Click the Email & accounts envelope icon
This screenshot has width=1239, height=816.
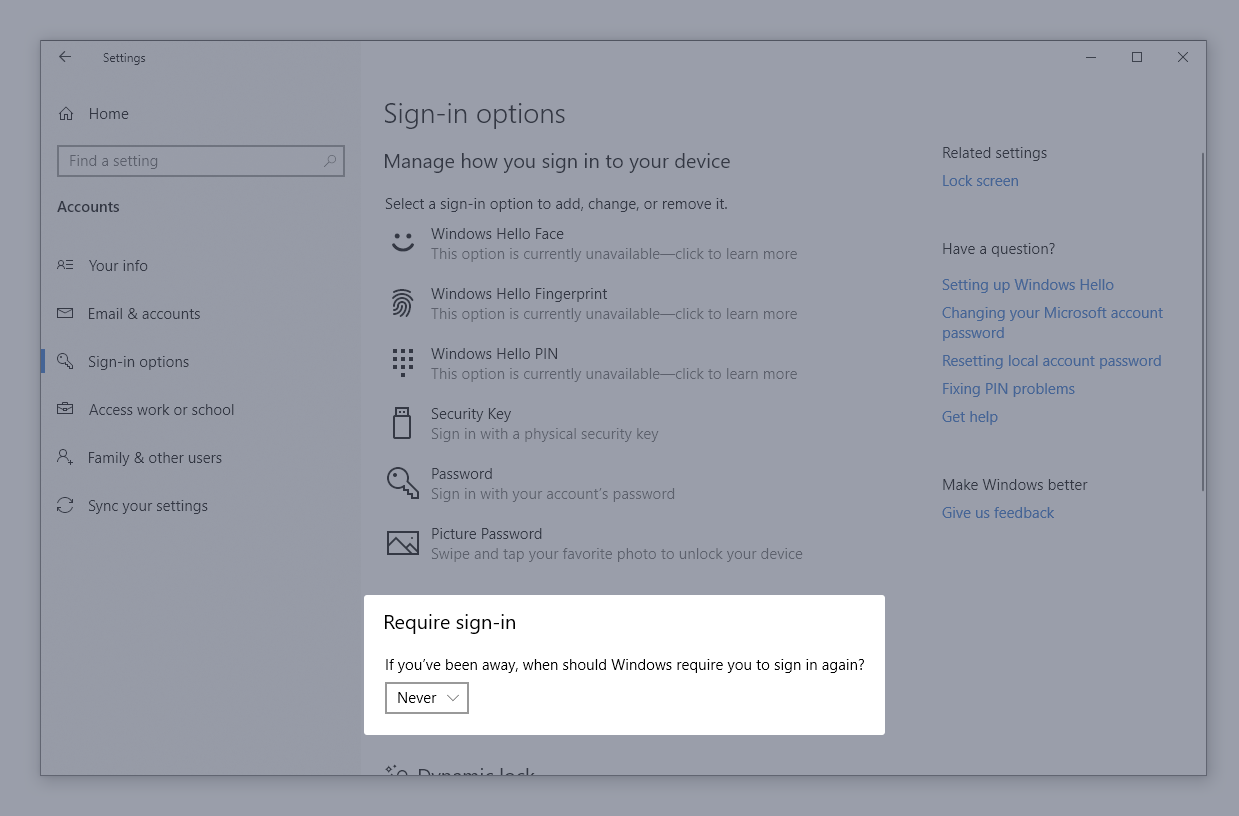pyautogui.click(x=66, y=313)
